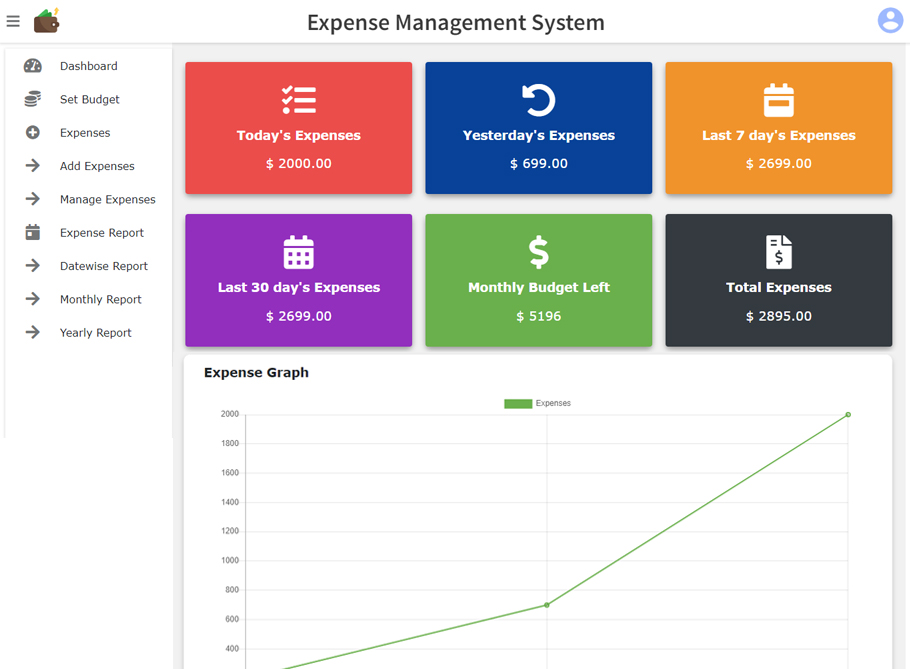
Task: Click the Set Budget coins icon
Action: pos(33,99)
